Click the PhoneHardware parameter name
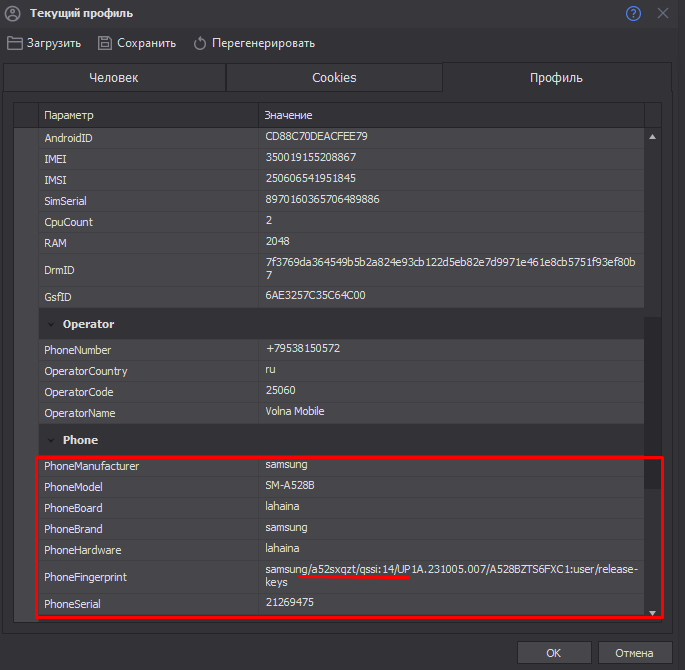This screenshot has height=670, width=685. pos(83,550)
